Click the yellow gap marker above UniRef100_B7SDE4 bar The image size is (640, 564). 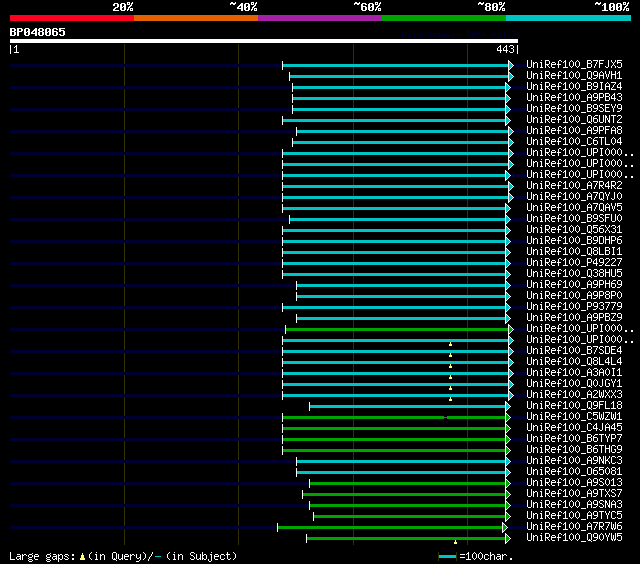(x=450, y=344)
